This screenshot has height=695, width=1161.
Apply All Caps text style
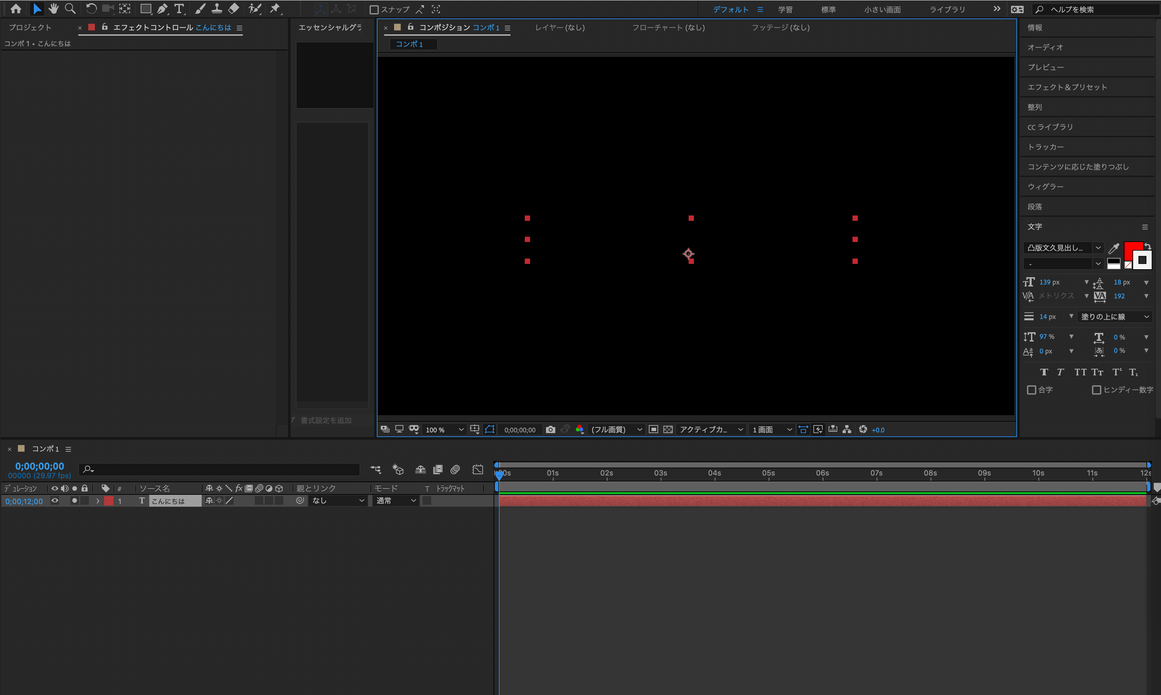(x=1080, y=372)
